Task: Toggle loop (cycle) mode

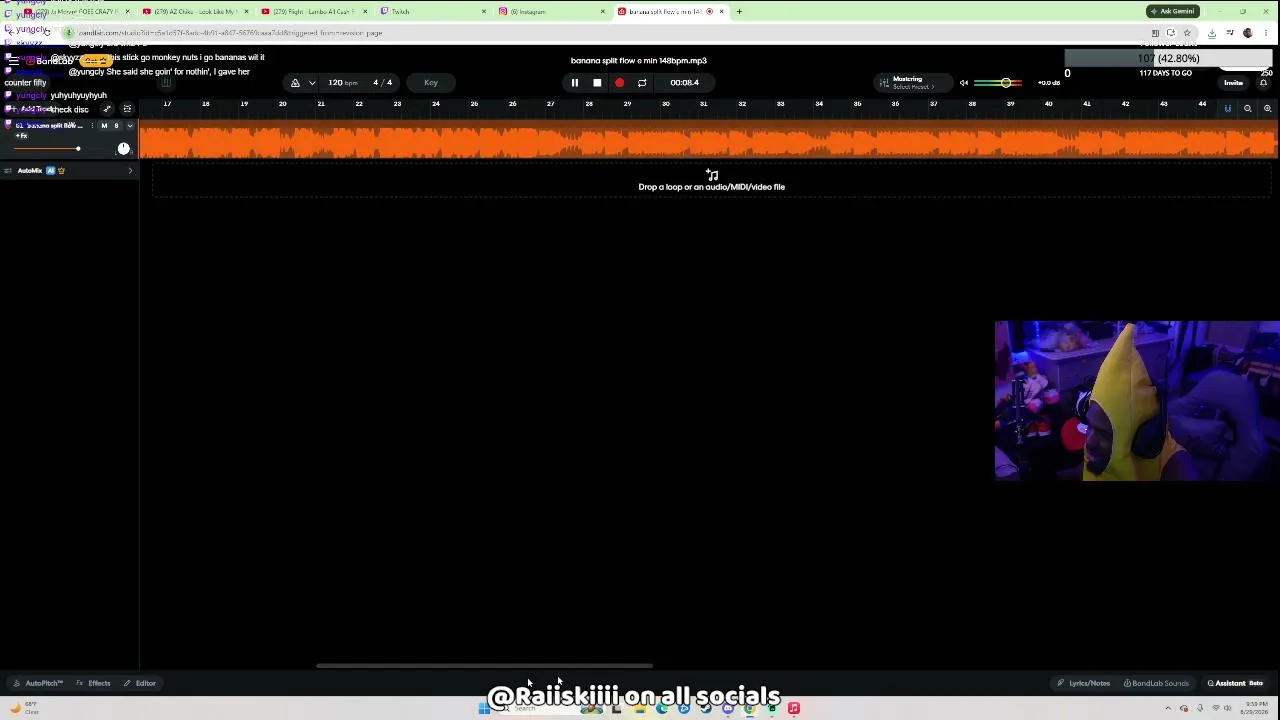Action: [642, 83]
